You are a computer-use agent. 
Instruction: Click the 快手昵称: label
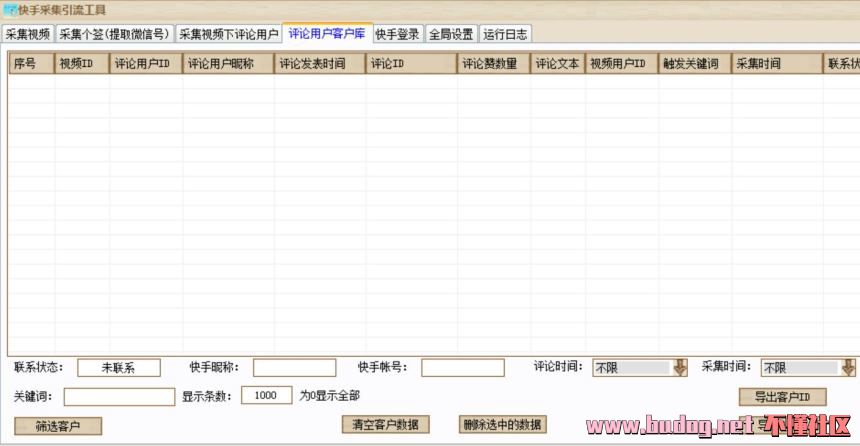[214, 367]
